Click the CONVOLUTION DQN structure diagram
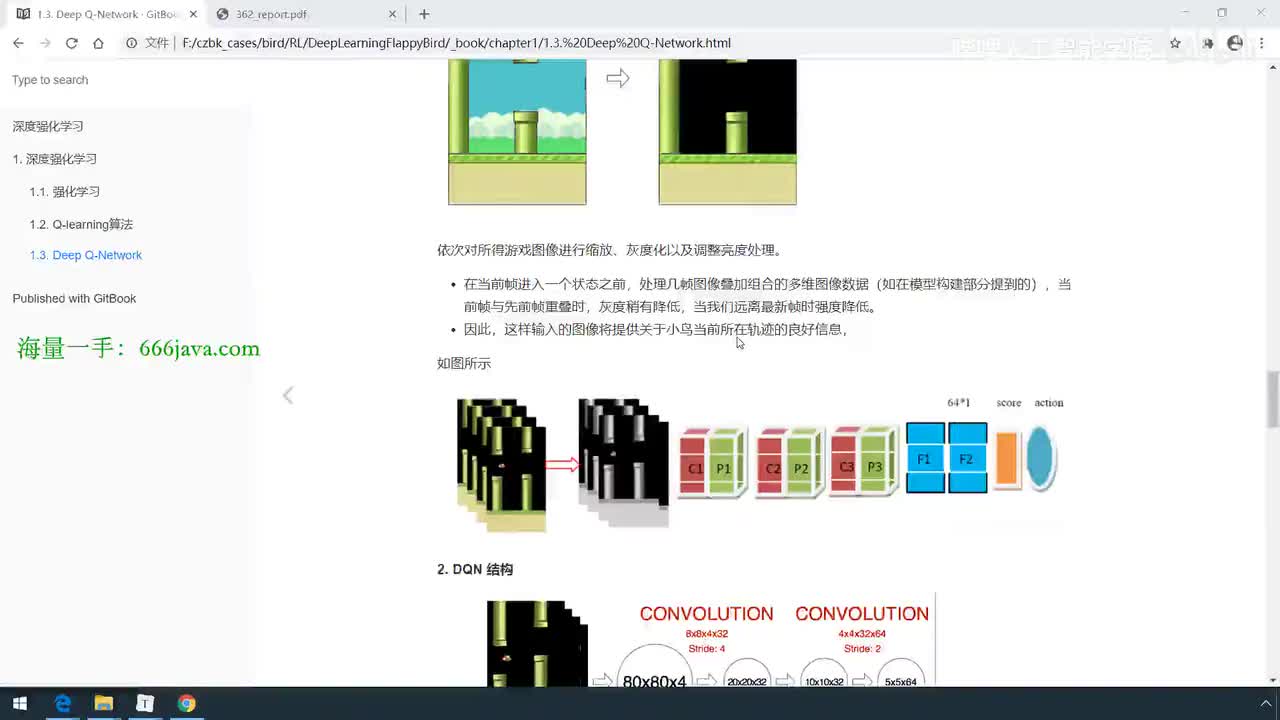1280x720 pixels. 711,641
